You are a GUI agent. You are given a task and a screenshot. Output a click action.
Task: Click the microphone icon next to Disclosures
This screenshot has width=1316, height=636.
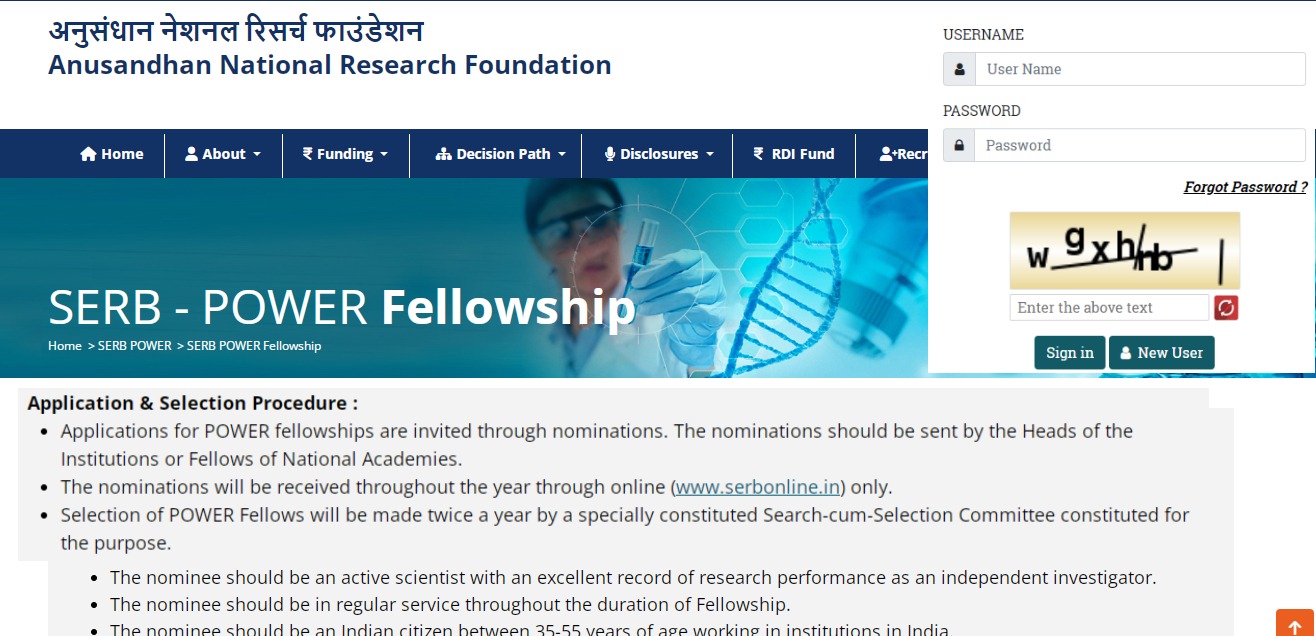(610, 154)
